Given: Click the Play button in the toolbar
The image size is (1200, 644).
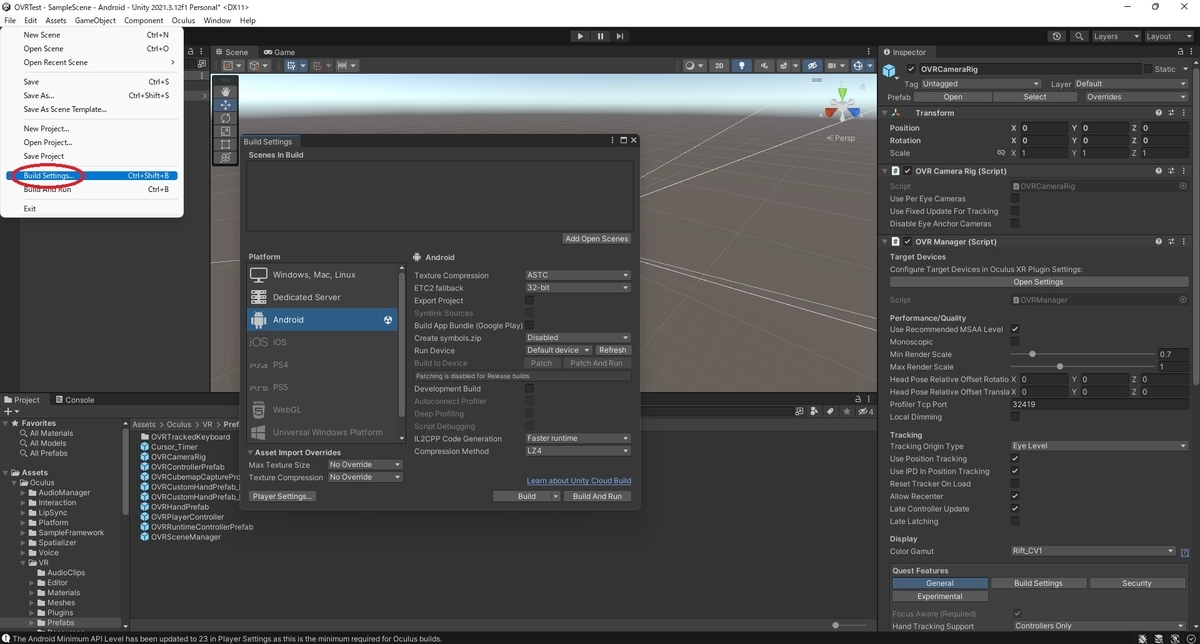Looking at the screenshot, I should [580, 36].
